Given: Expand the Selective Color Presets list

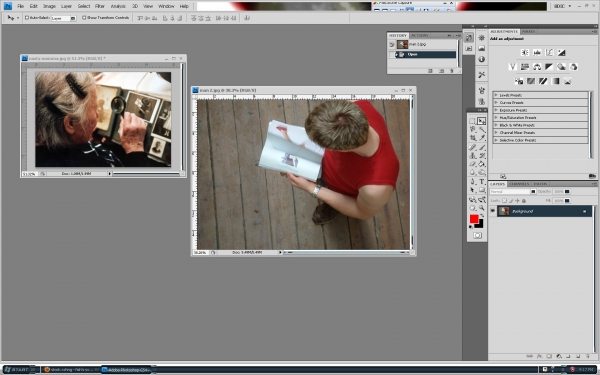Looking at the screenshot, I should click(496, 140).
